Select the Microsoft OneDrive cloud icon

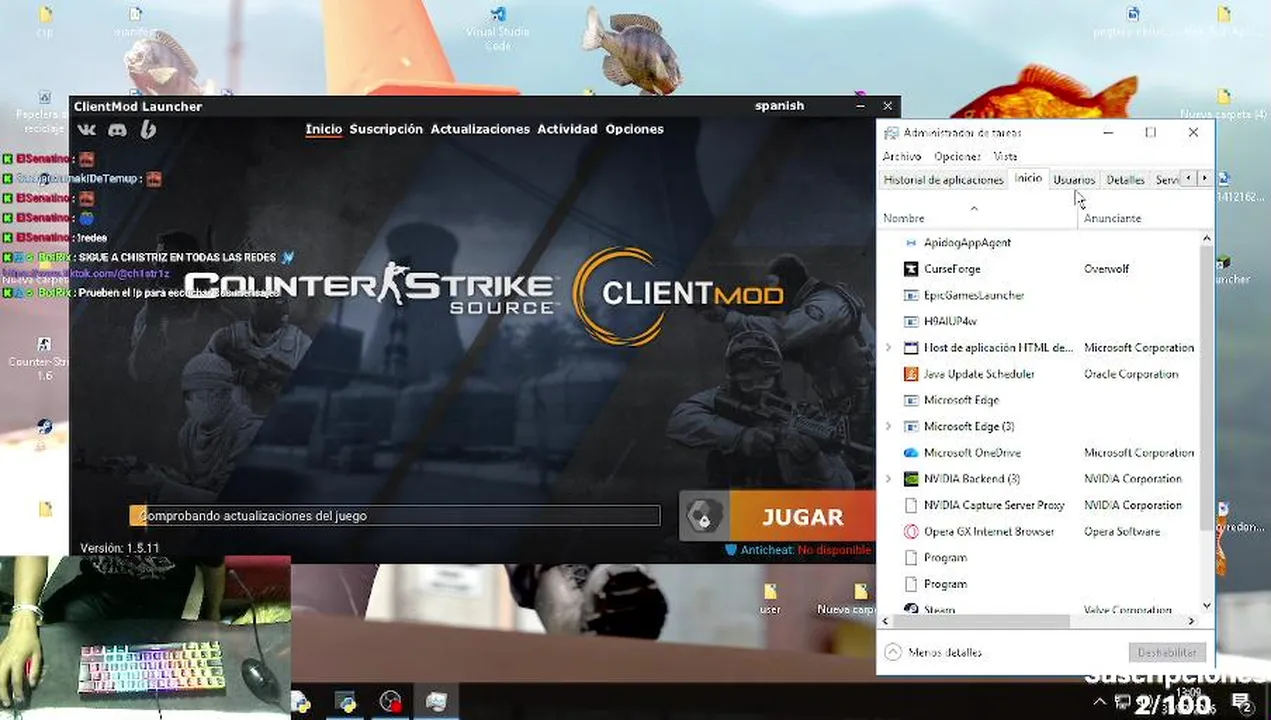click(910, 453)
